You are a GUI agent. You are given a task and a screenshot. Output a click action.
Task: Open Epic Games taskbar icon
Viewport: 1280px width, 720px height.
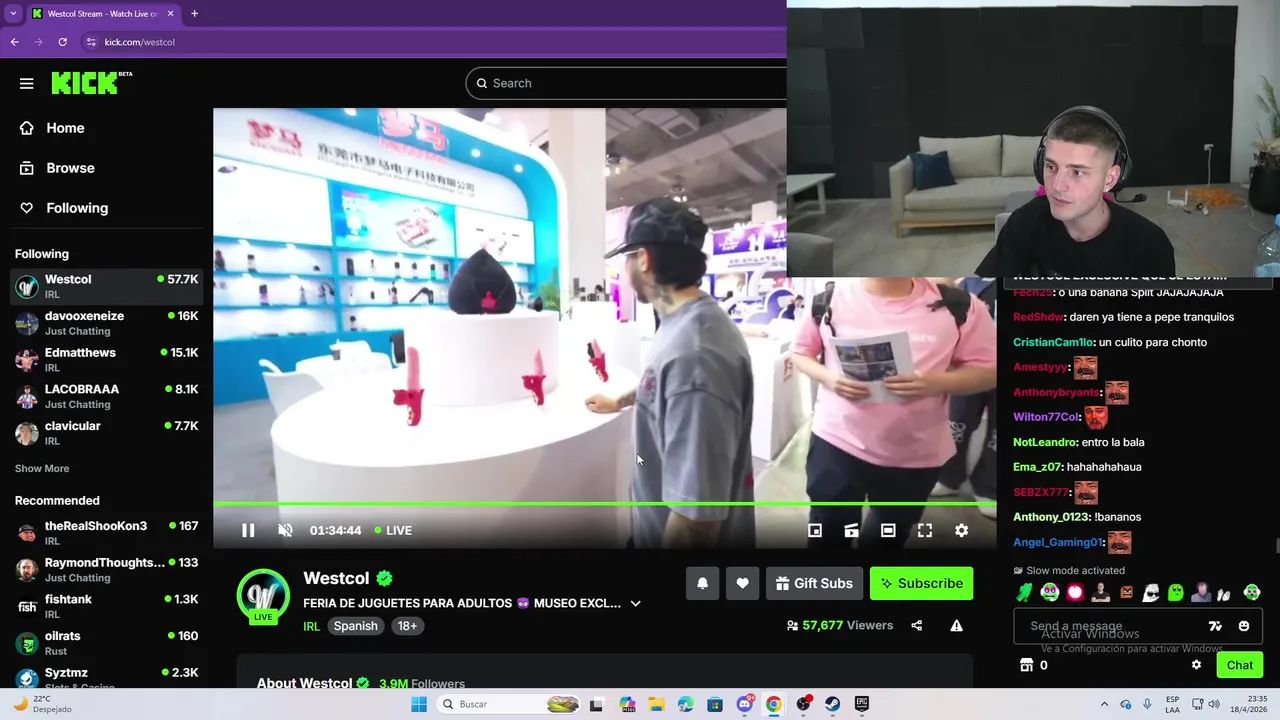[x=861, y=704]
